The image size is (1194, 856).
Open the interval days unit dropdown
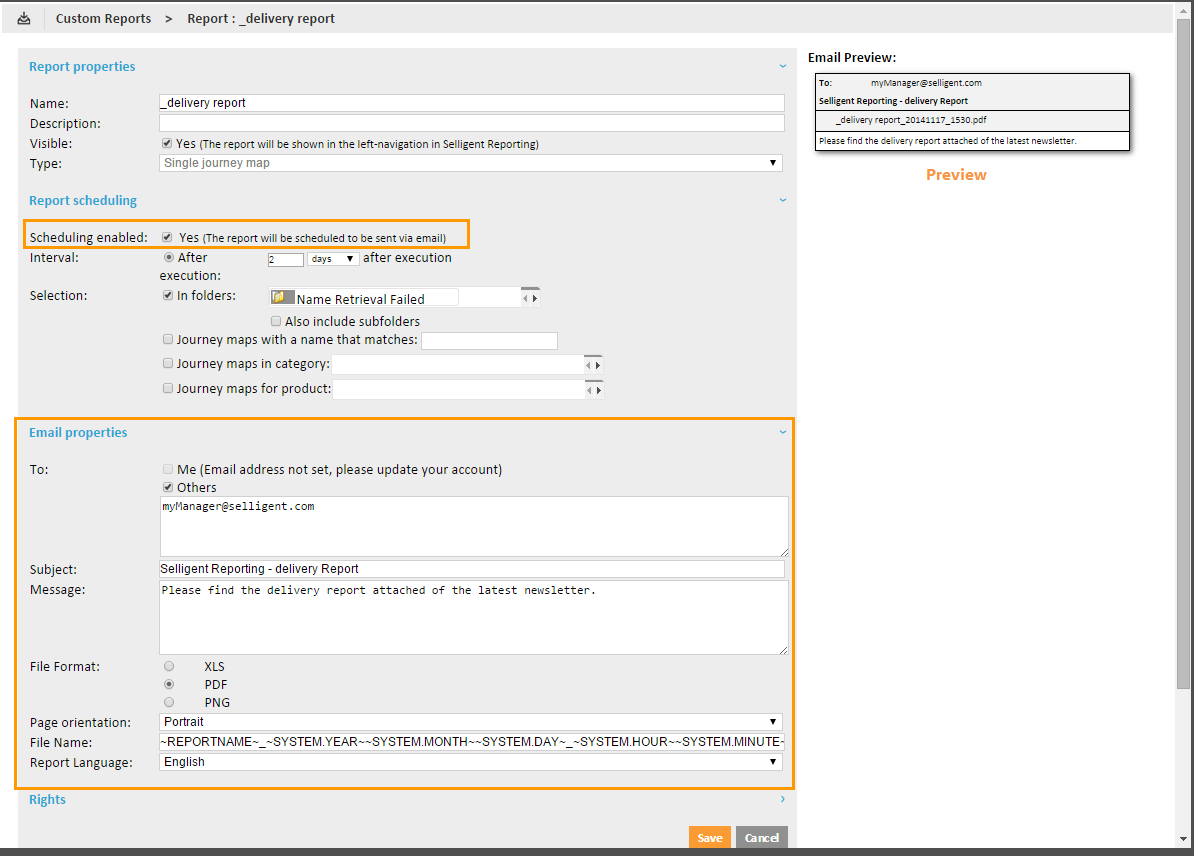333,259
